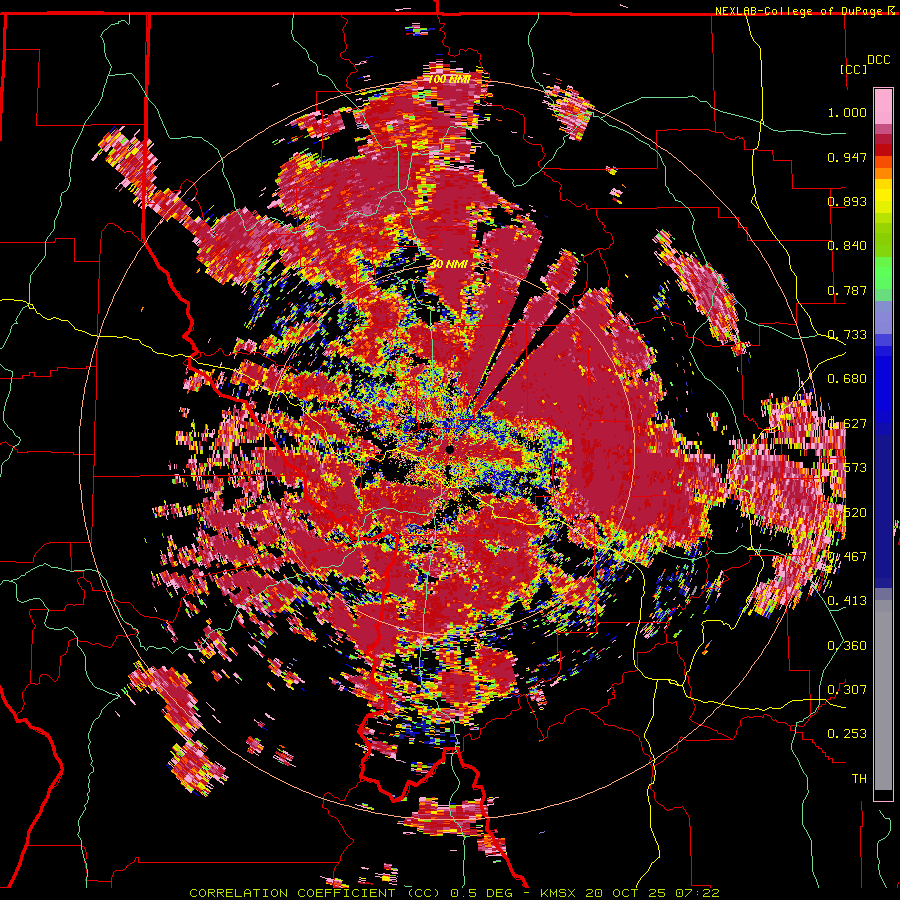Screen dimensions: 900x900
Task: Click the 20 OCT 25 date text
Action: coord(626,893)
